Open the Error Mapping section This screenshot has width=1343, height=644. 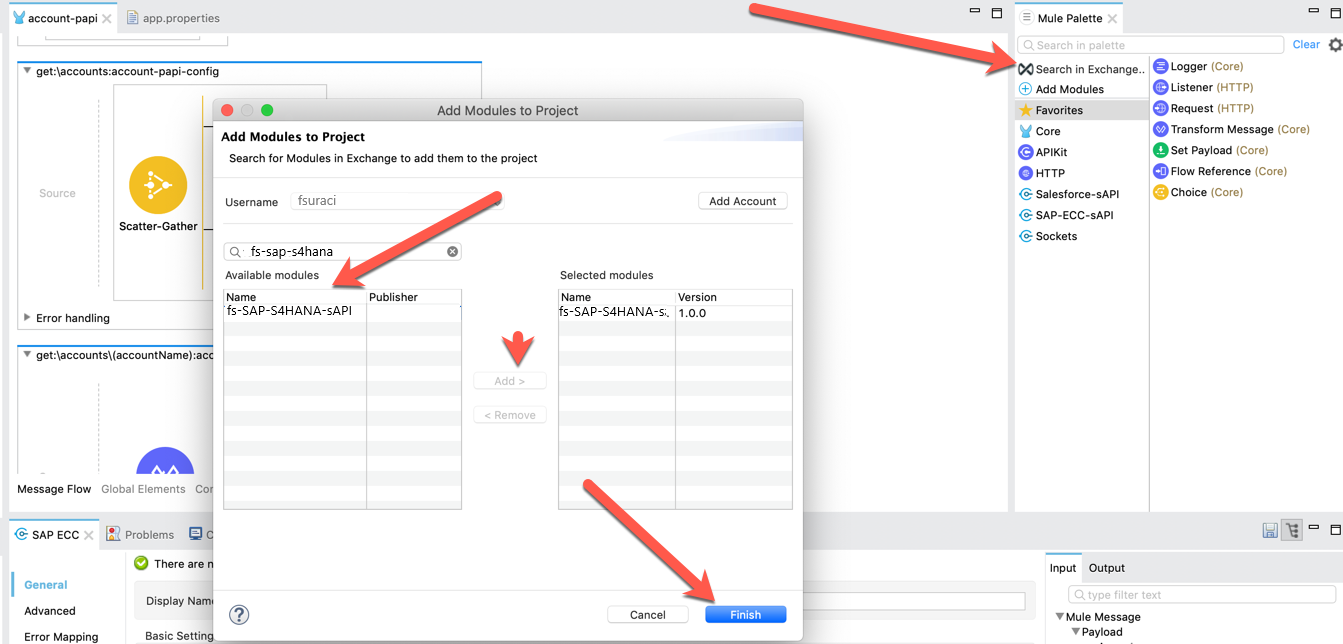61,637
